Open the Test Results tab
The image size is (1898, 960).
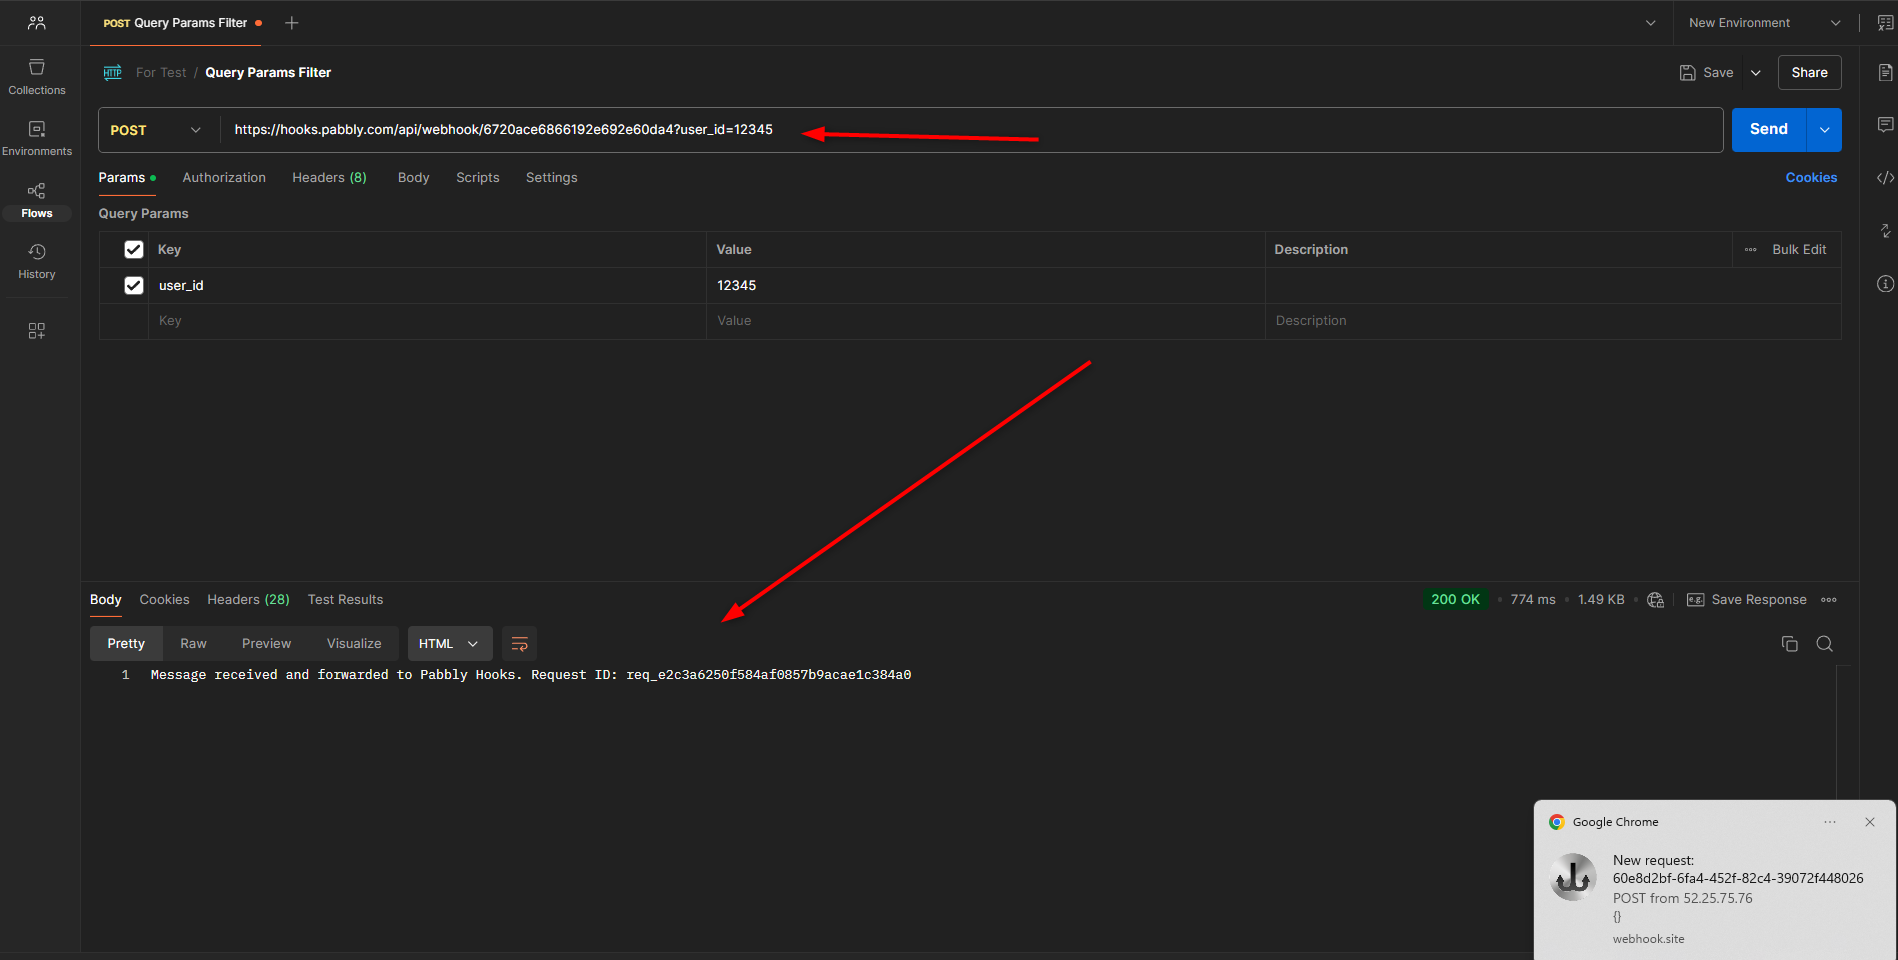346,600
